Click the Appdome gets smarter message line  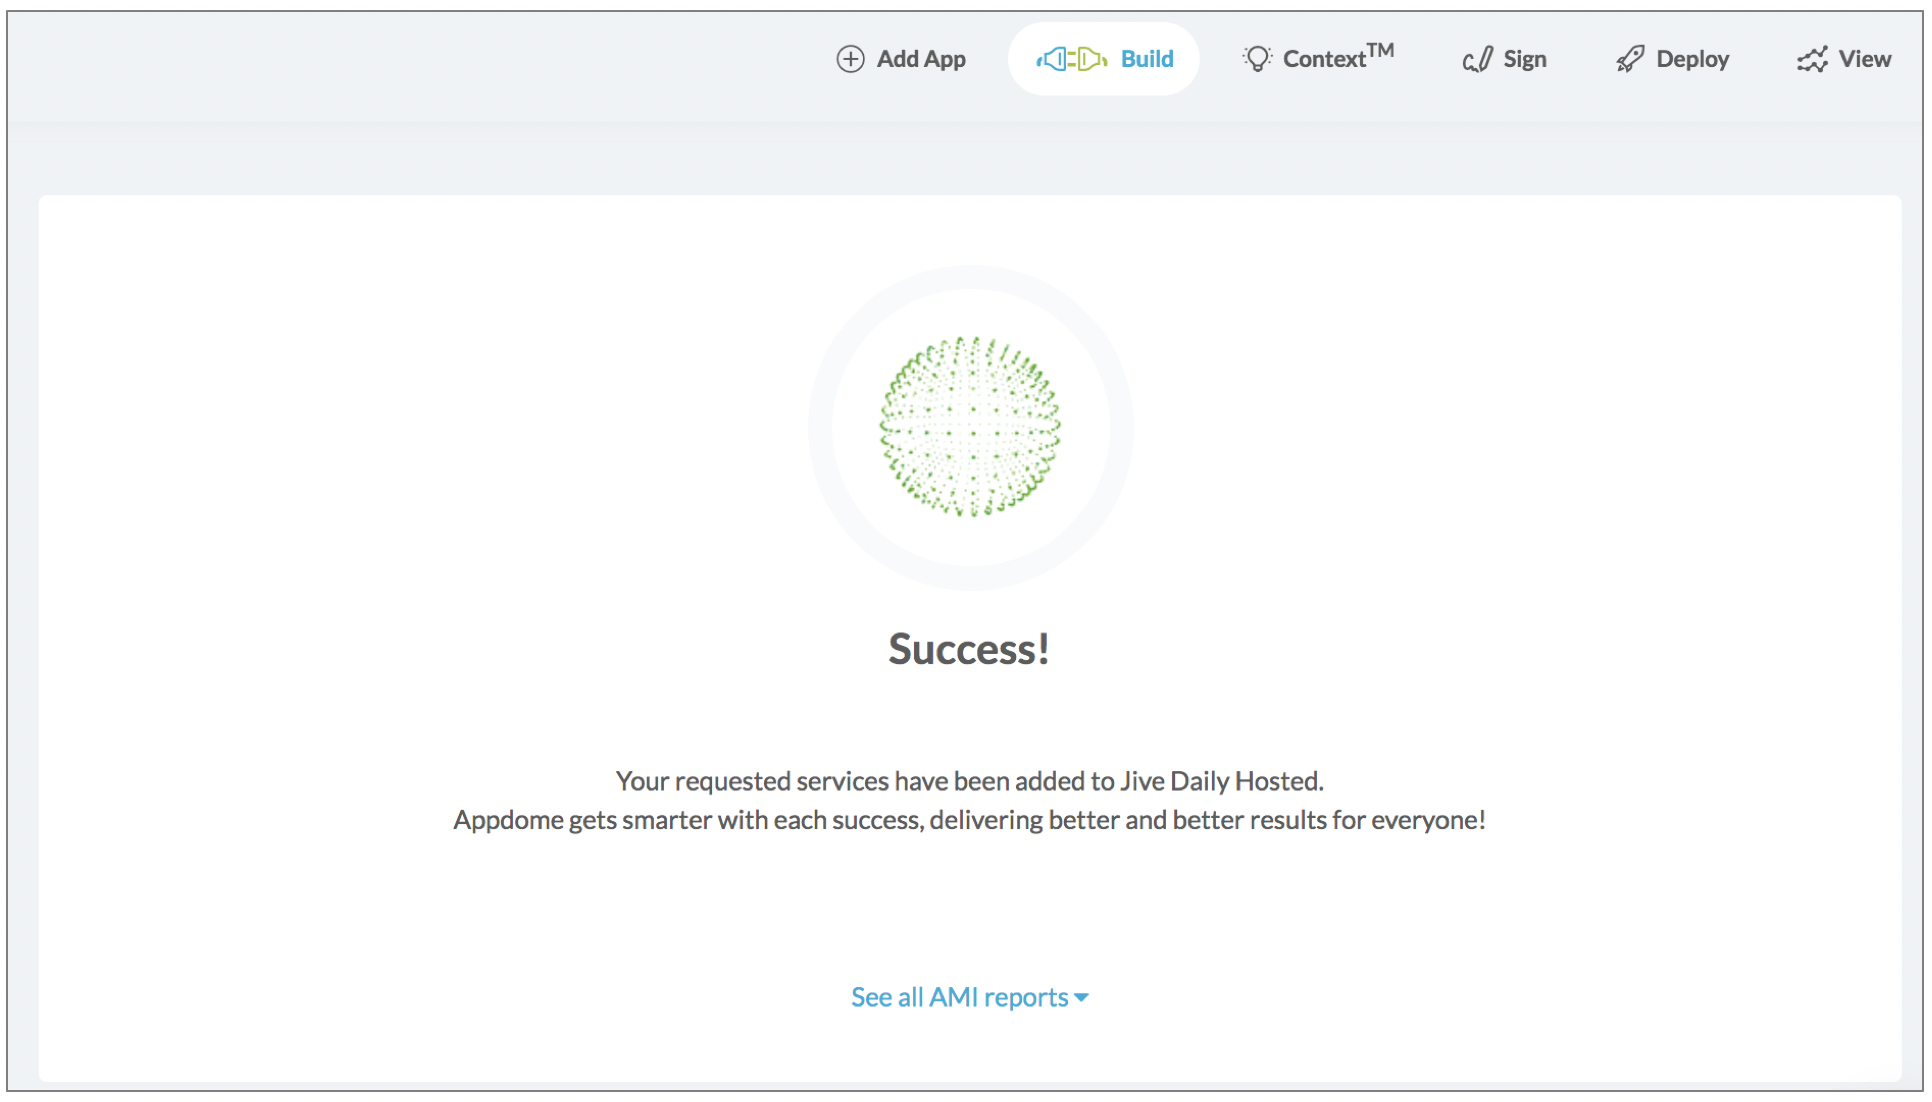pos(969,820)
